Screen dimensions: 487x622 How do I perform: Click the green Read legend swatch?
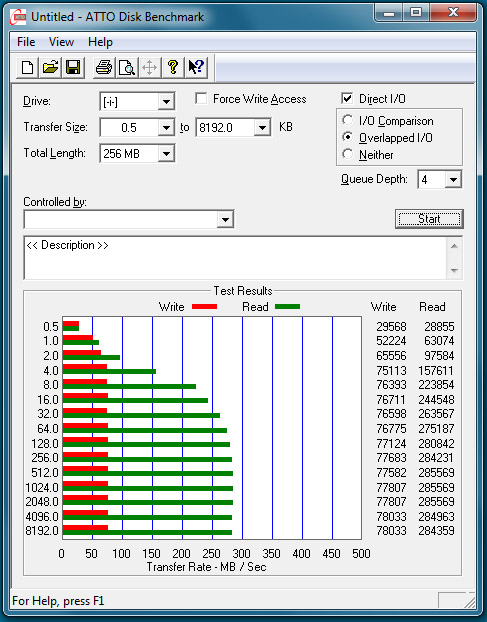(288, 307)
